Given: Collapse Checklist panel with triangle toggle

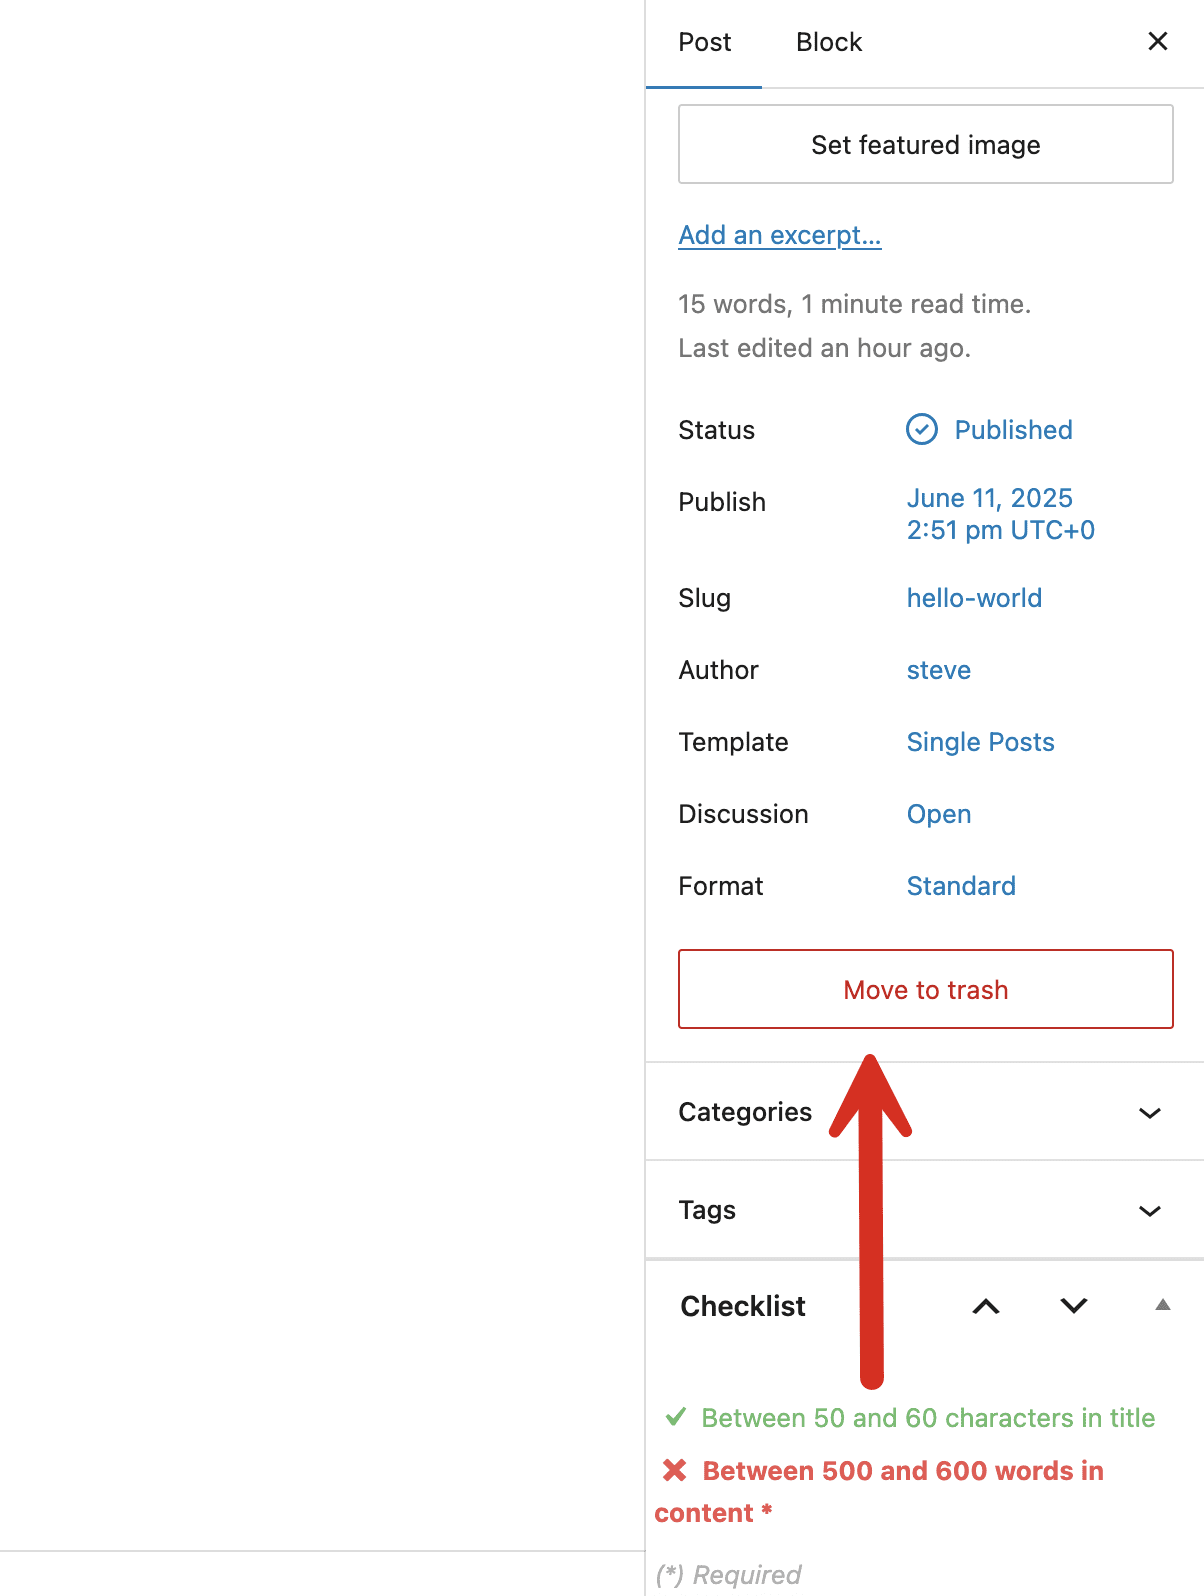Looking at the screenshot, I should [x=1162, y=1305].
